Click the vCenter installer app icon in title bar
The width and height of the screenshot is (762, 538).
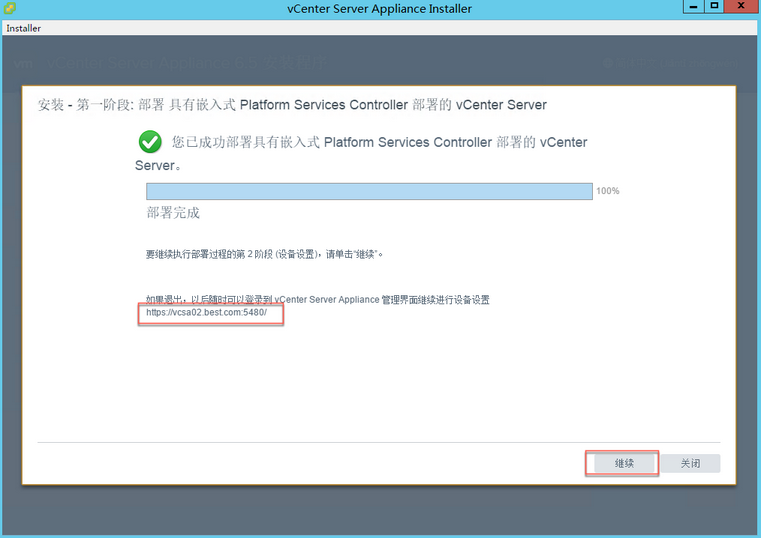coord(9,8)
